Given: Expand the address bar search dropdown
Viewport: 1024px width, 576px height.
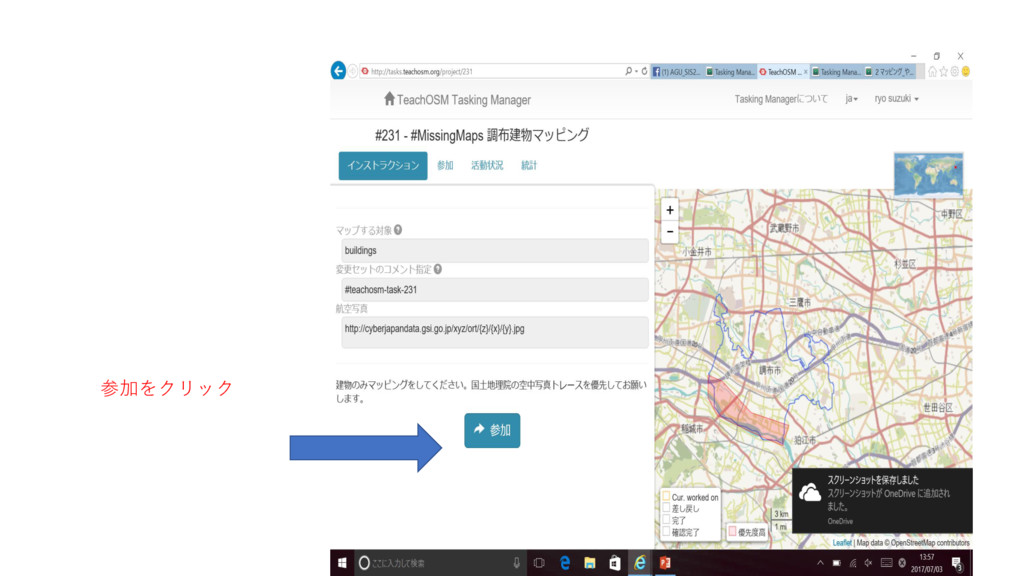Looking at the screenshot, I should point(630,72).
